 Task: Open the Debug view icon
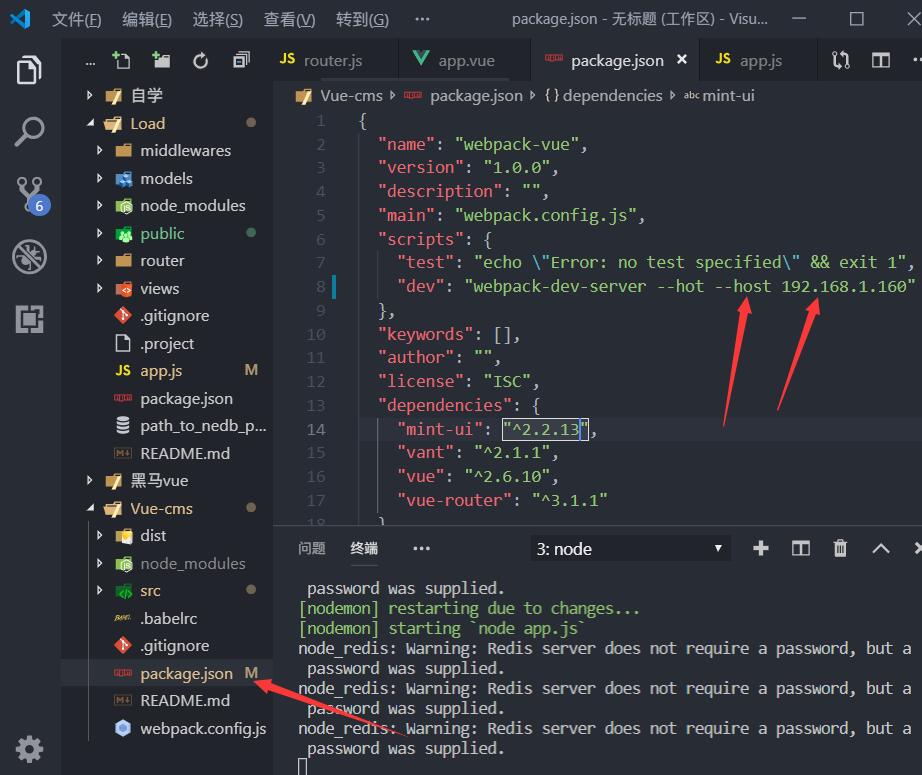pos(29,257)
